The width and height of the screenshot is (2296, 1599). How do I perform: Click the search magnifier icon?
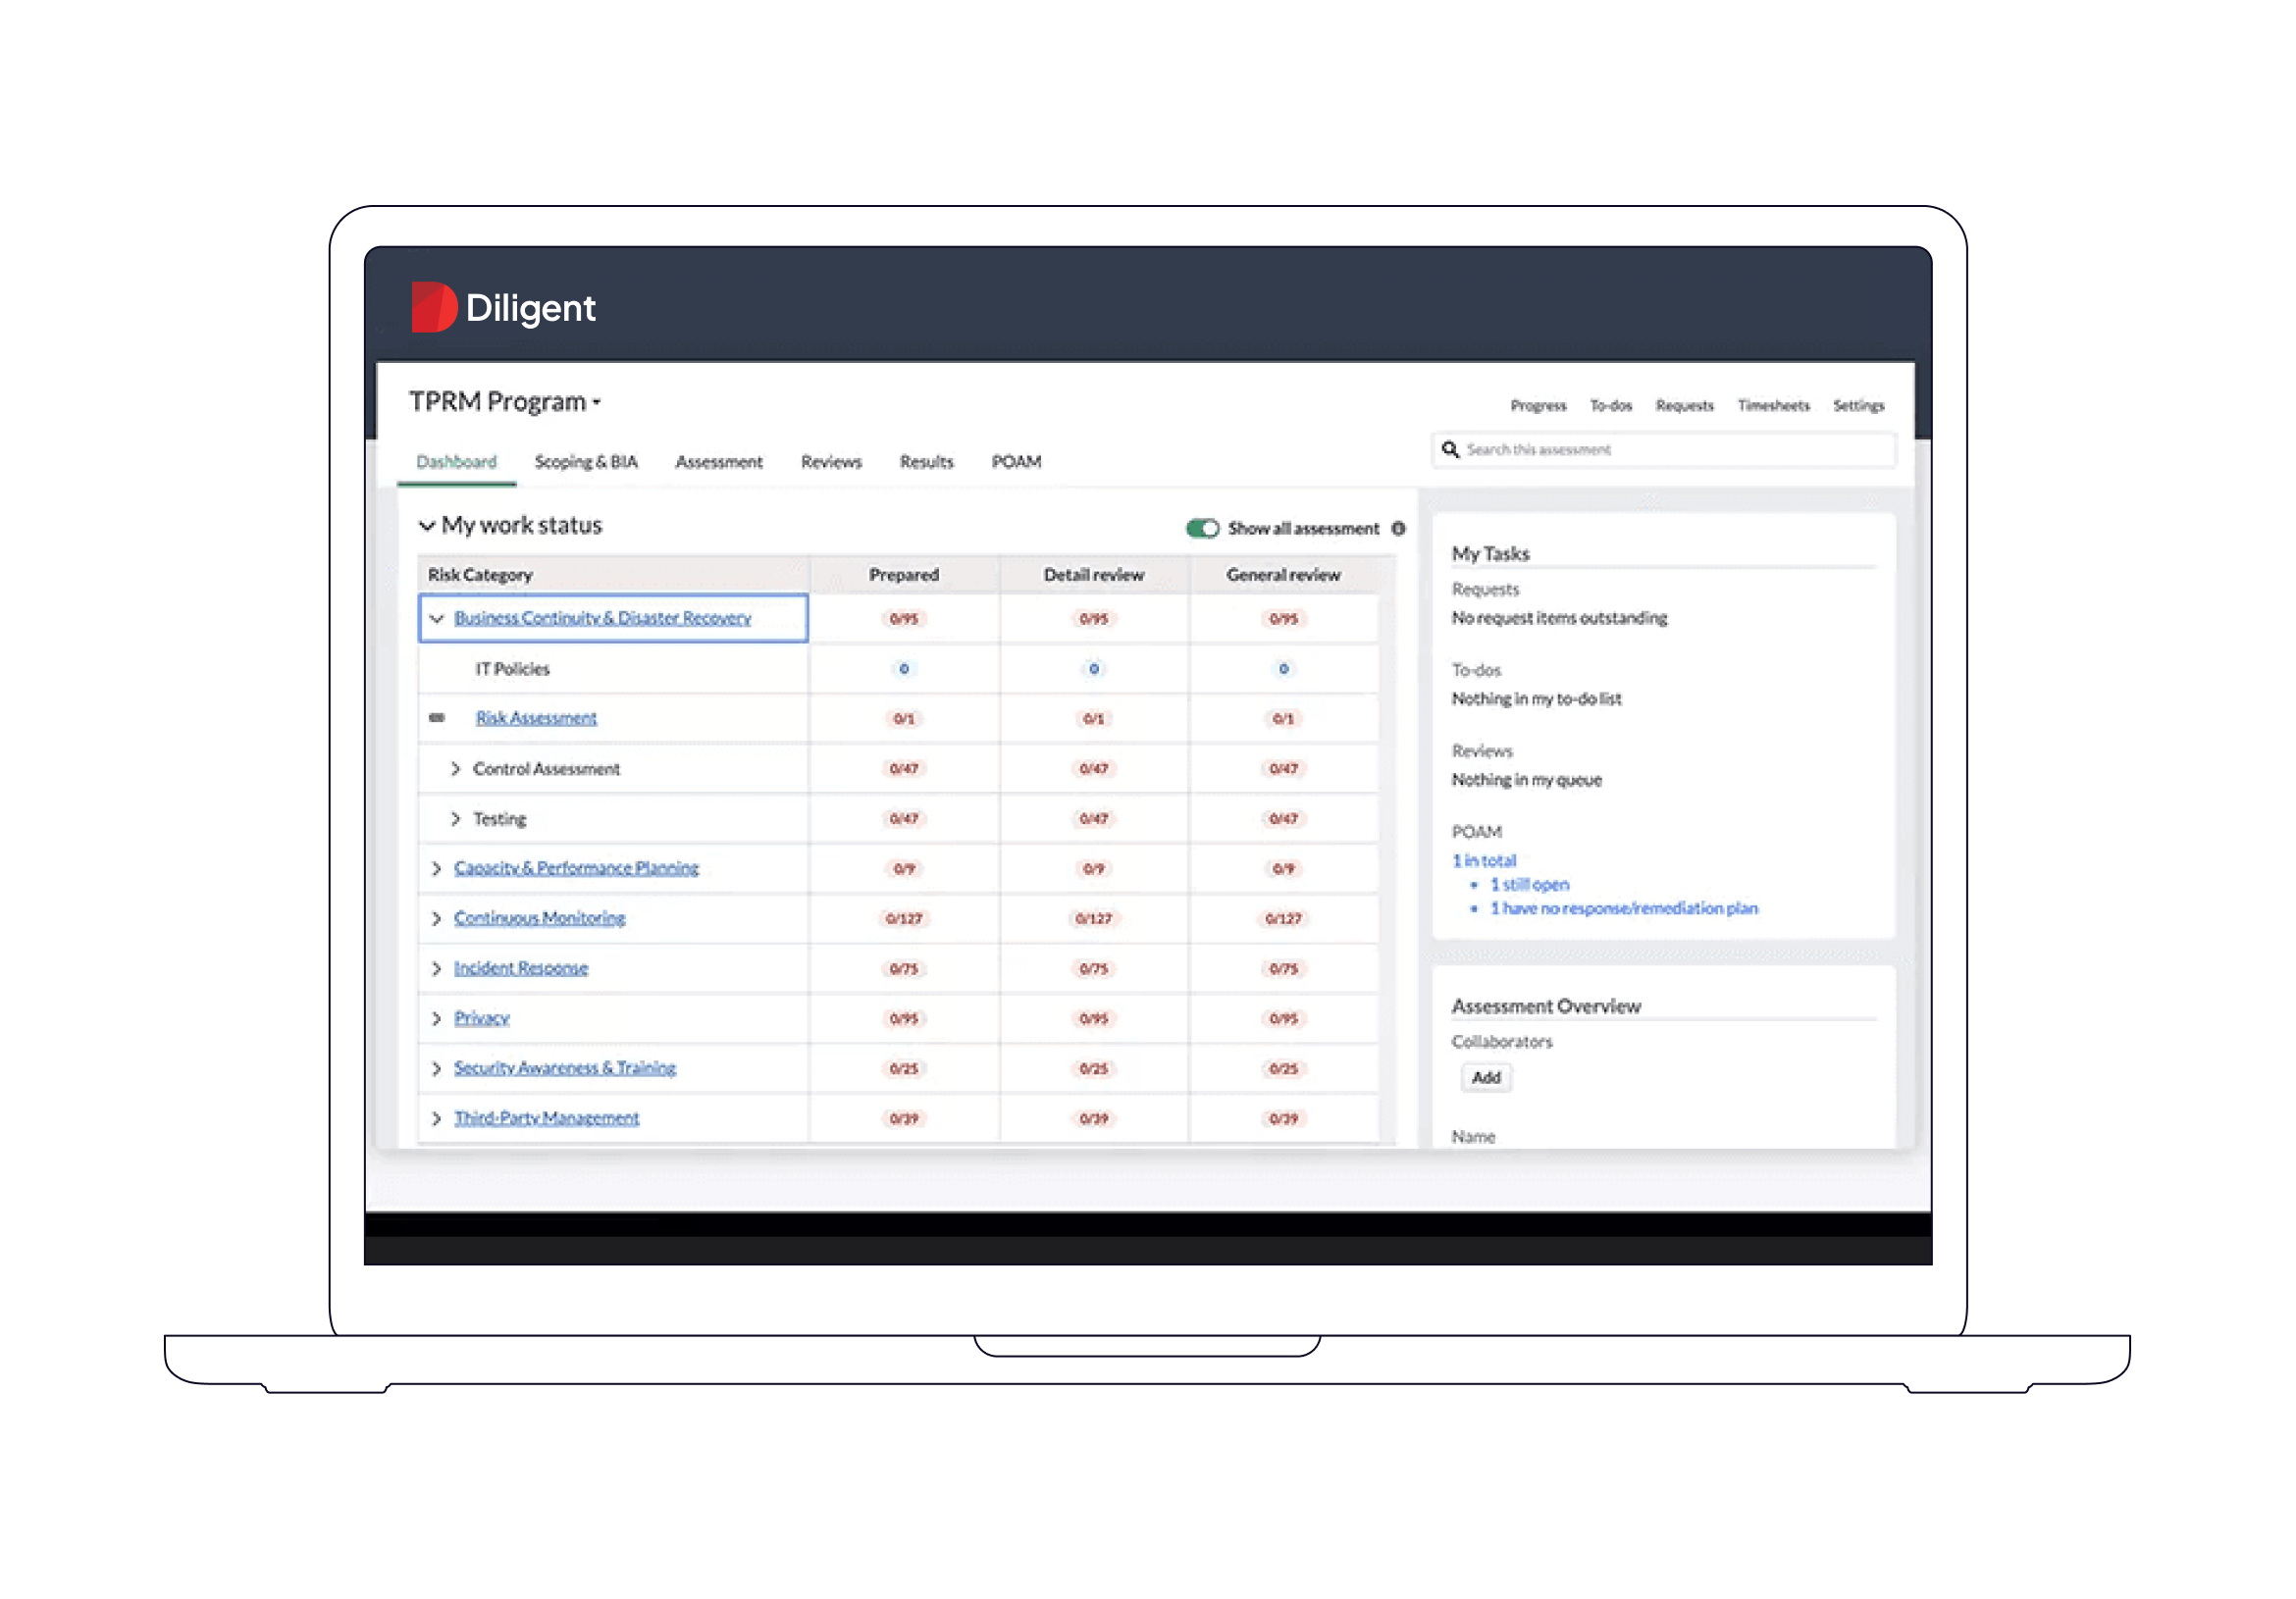(x=1449, y=450)
